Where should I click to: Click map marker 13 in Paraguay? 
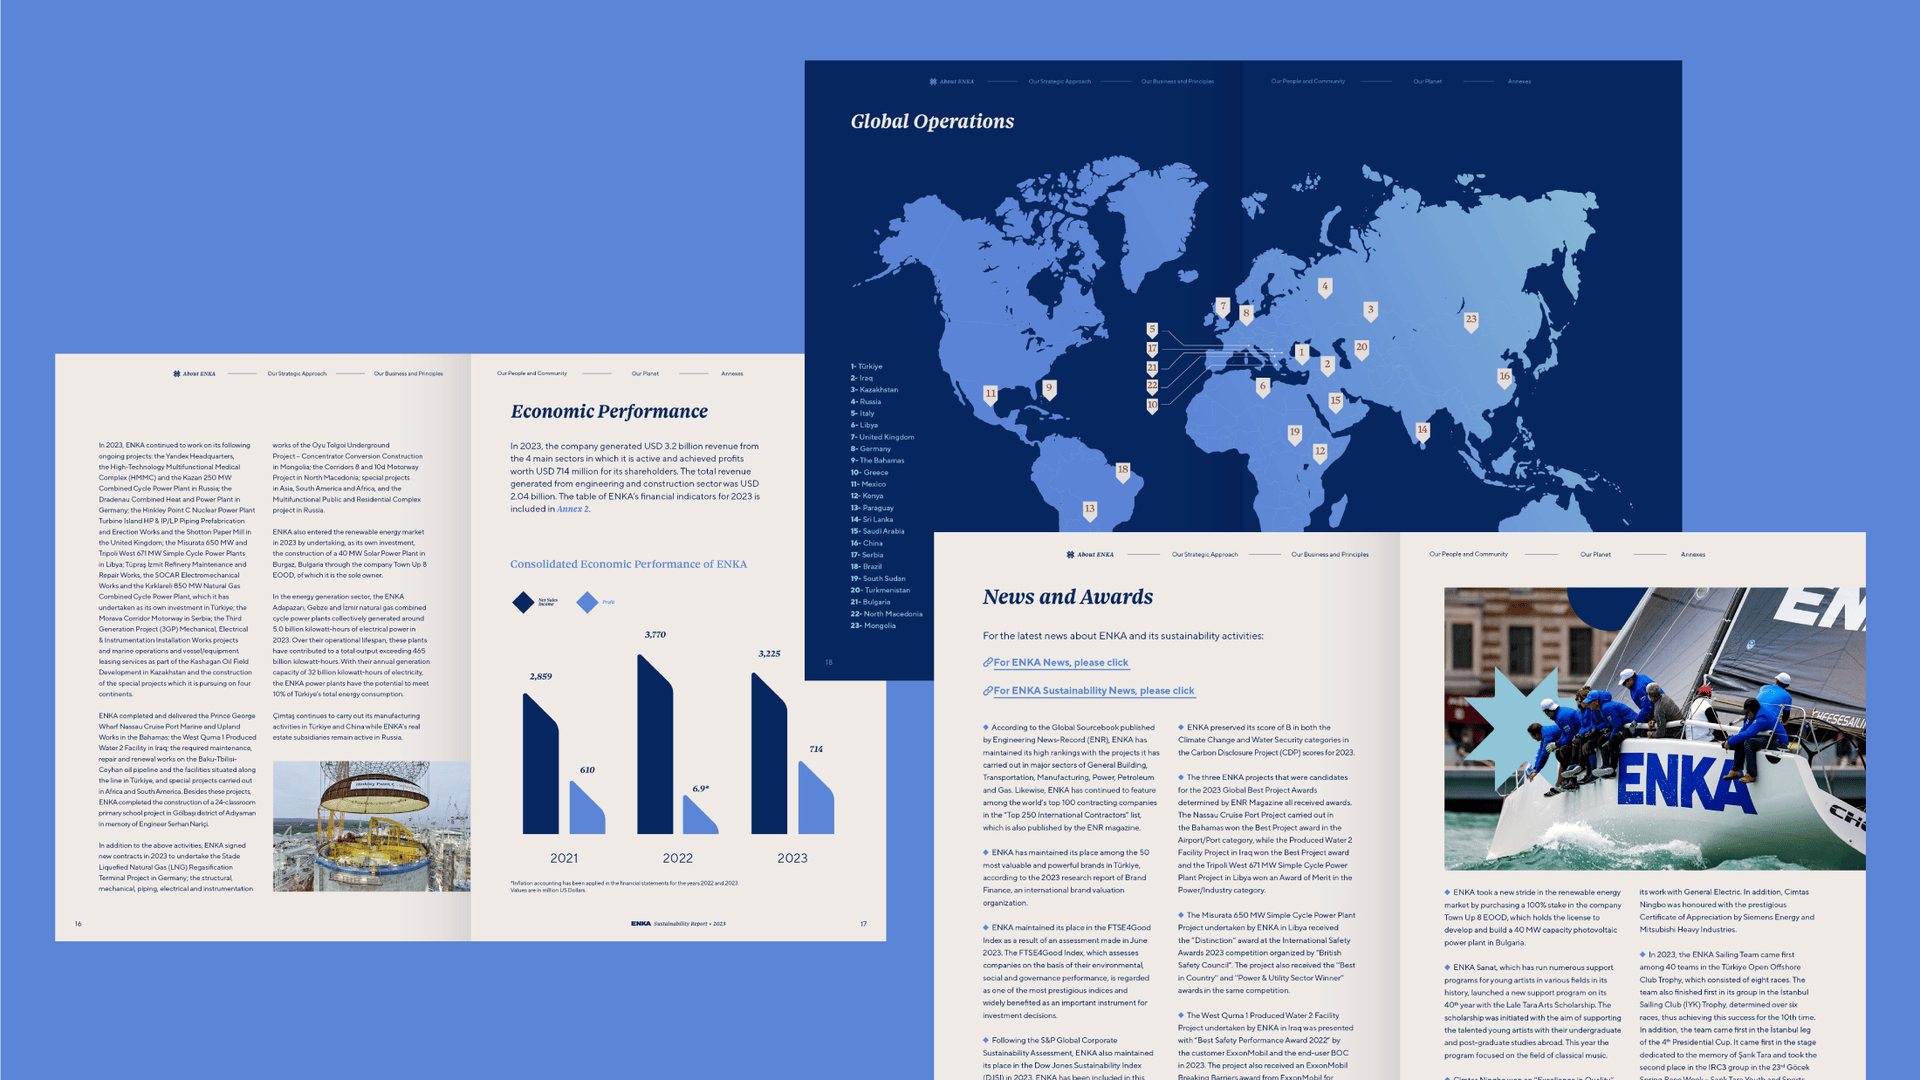pos(1089,511)
